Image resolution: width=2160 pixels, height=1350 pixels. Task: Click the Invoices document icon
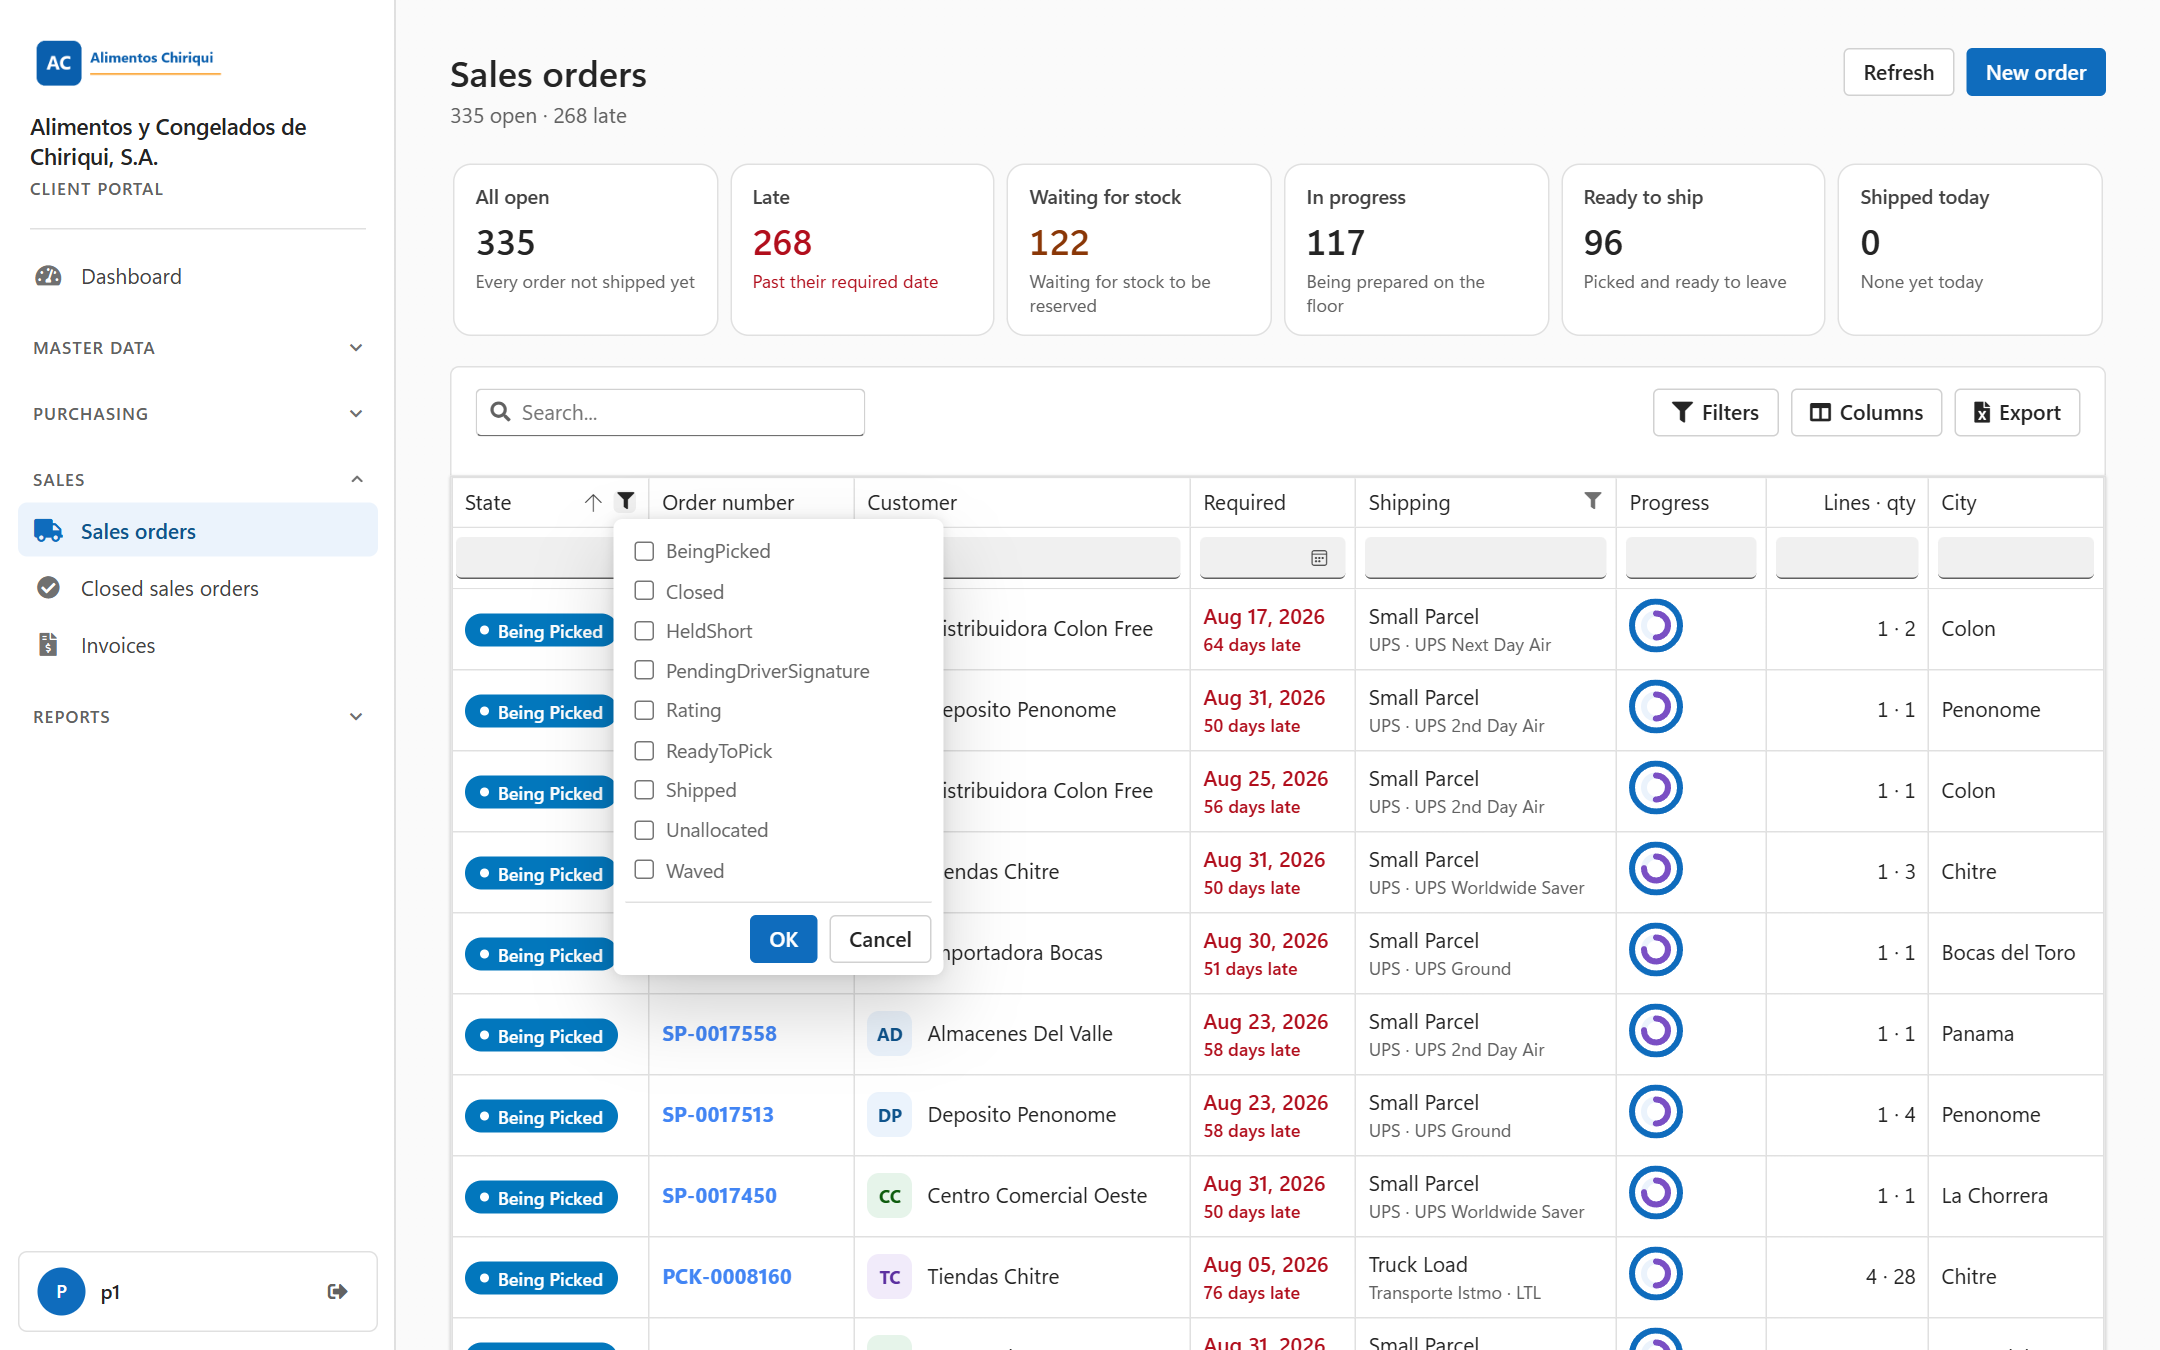[x=48, y=645]
